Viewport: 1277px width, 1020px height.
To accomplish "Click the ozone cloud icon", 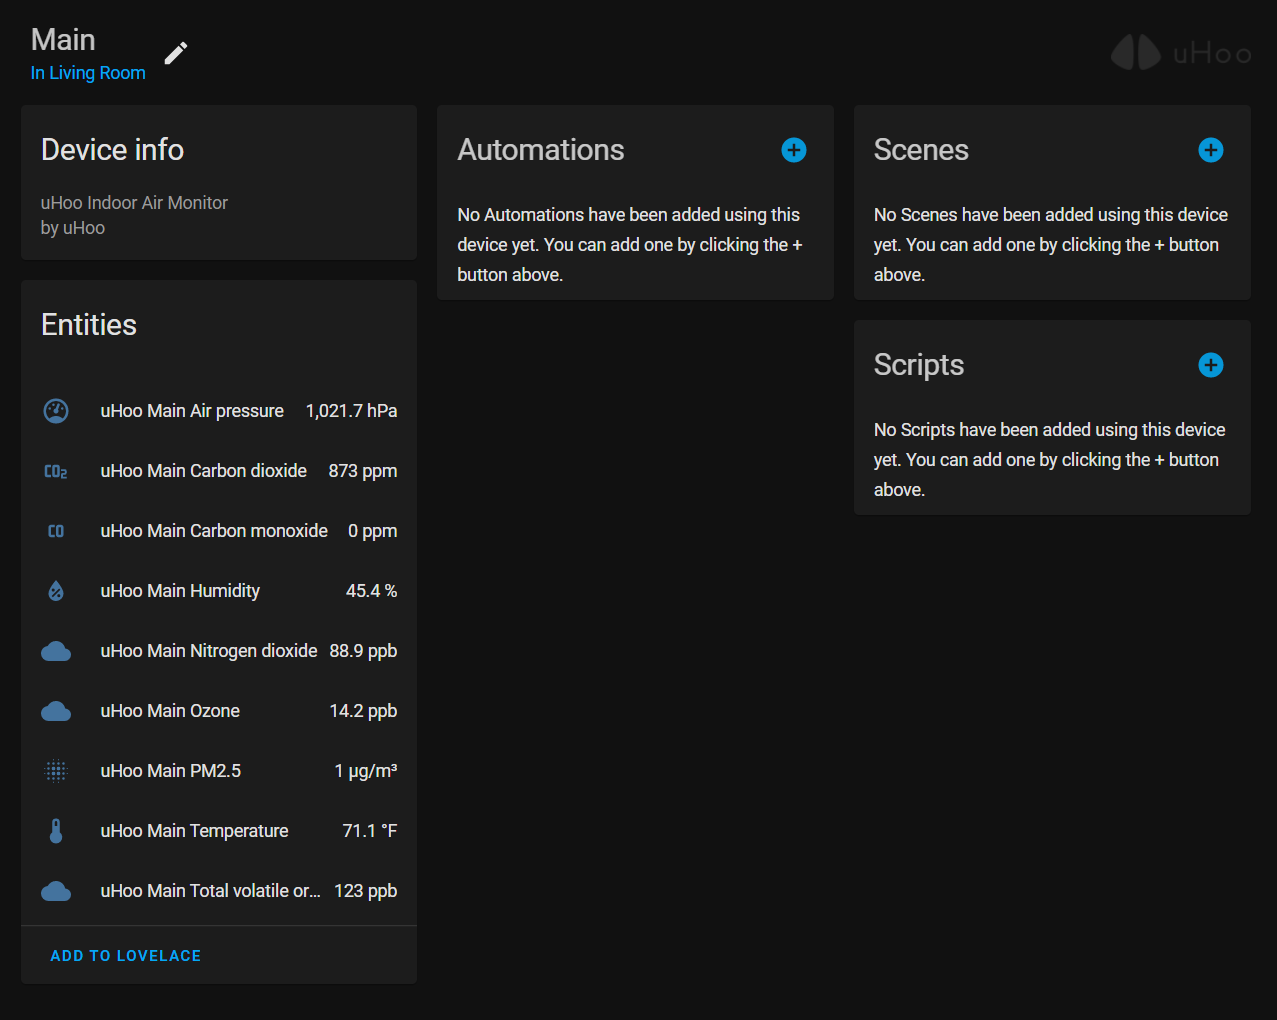I will pyautogui.click(x=56, y=711).
